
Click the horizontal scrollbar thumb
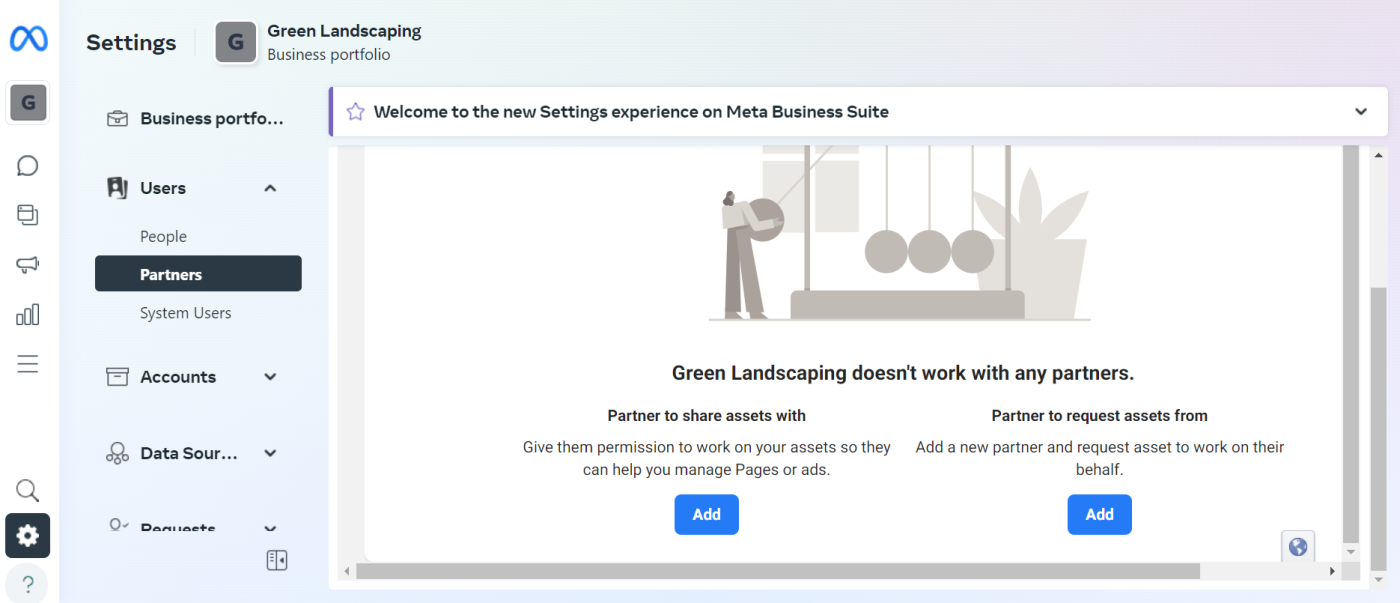pyautogui.click(x=777, y=571)
